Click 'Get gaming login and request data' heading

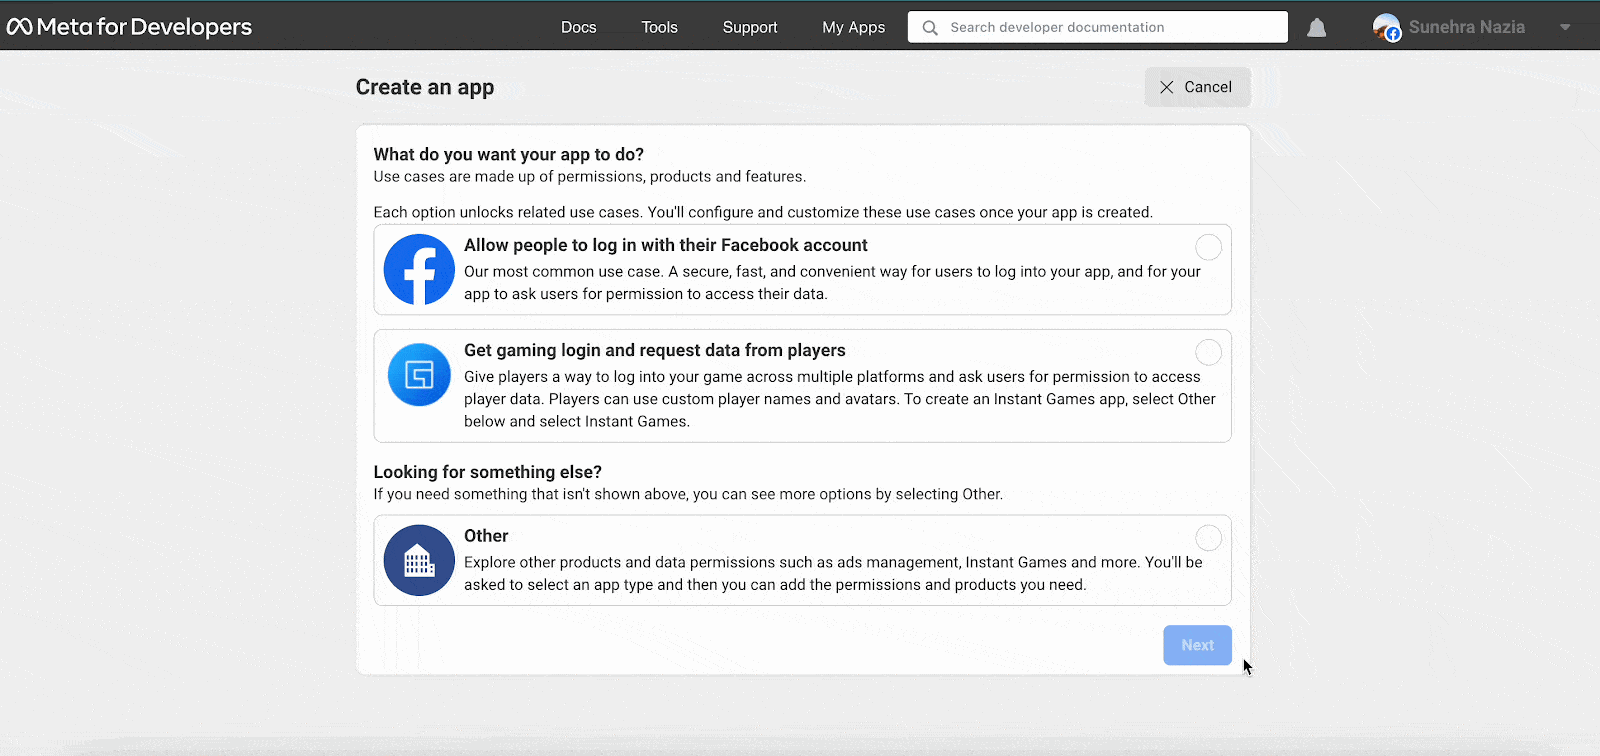(654, 350)
